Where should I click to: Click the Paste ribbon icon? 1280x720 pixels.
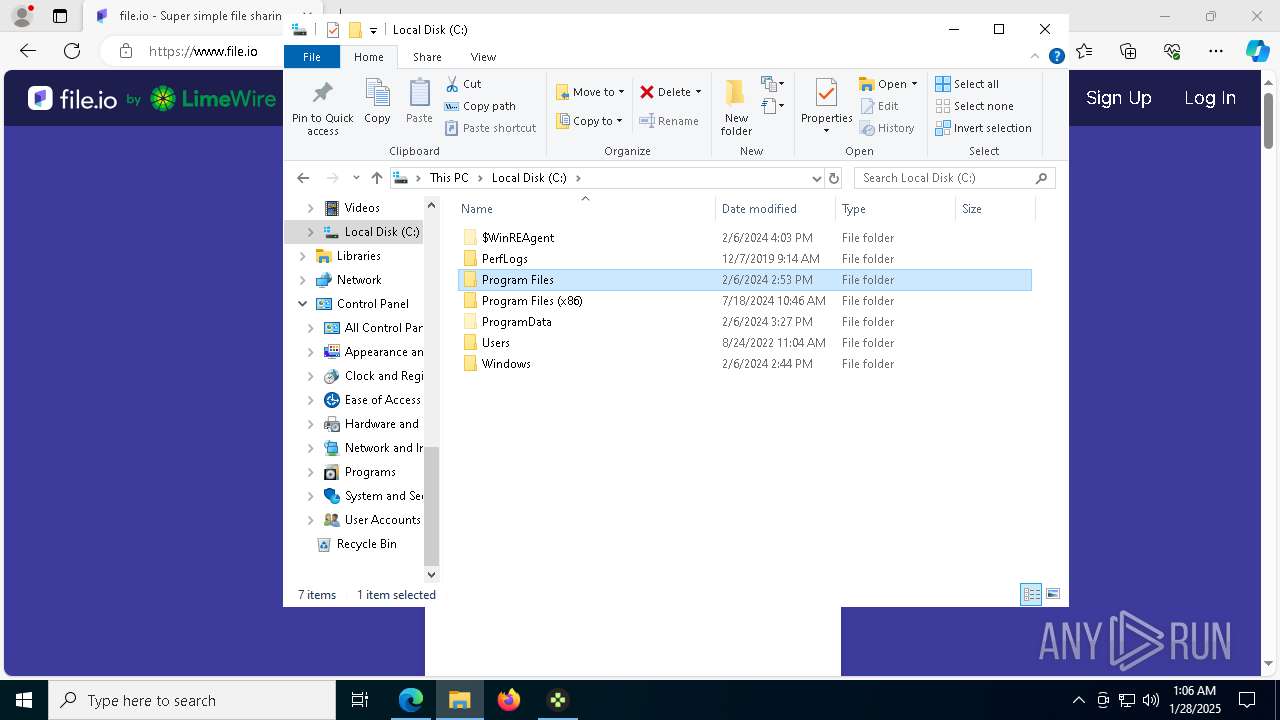419,101
